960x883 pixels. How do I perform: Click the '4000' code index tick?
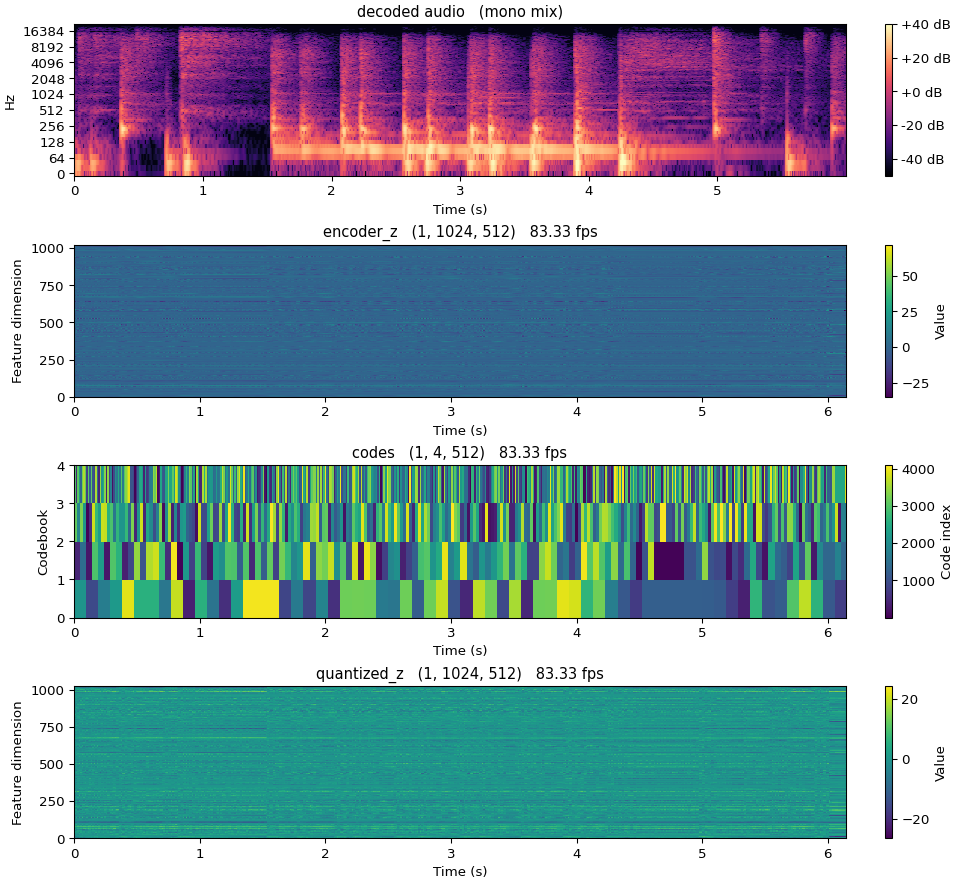coord(918,470)
